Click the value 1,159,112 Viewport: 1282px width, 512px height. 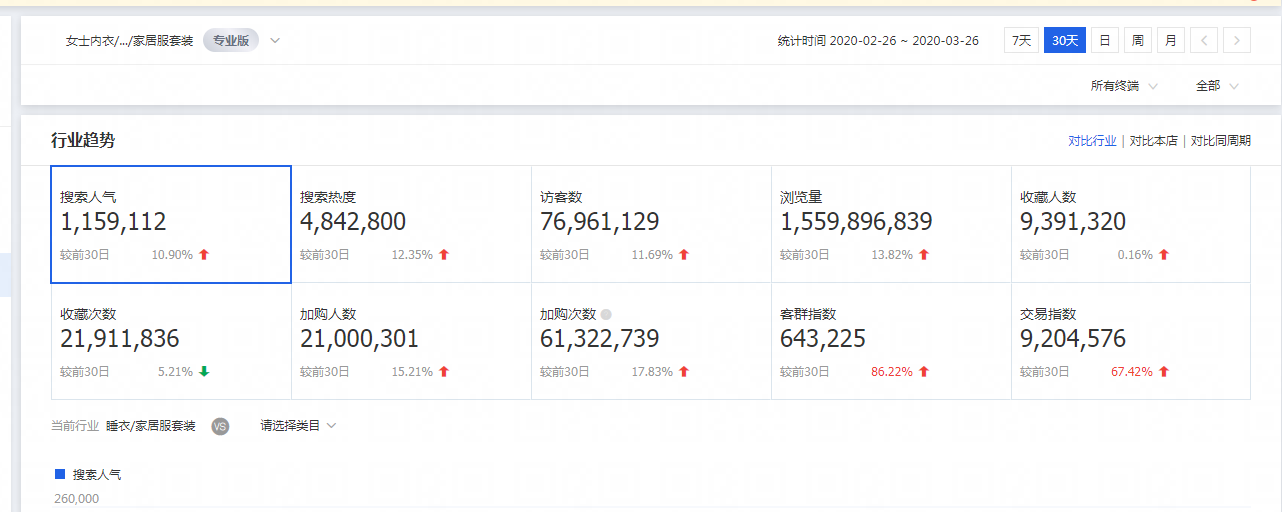pyautogui.click(x=113, y=222)
